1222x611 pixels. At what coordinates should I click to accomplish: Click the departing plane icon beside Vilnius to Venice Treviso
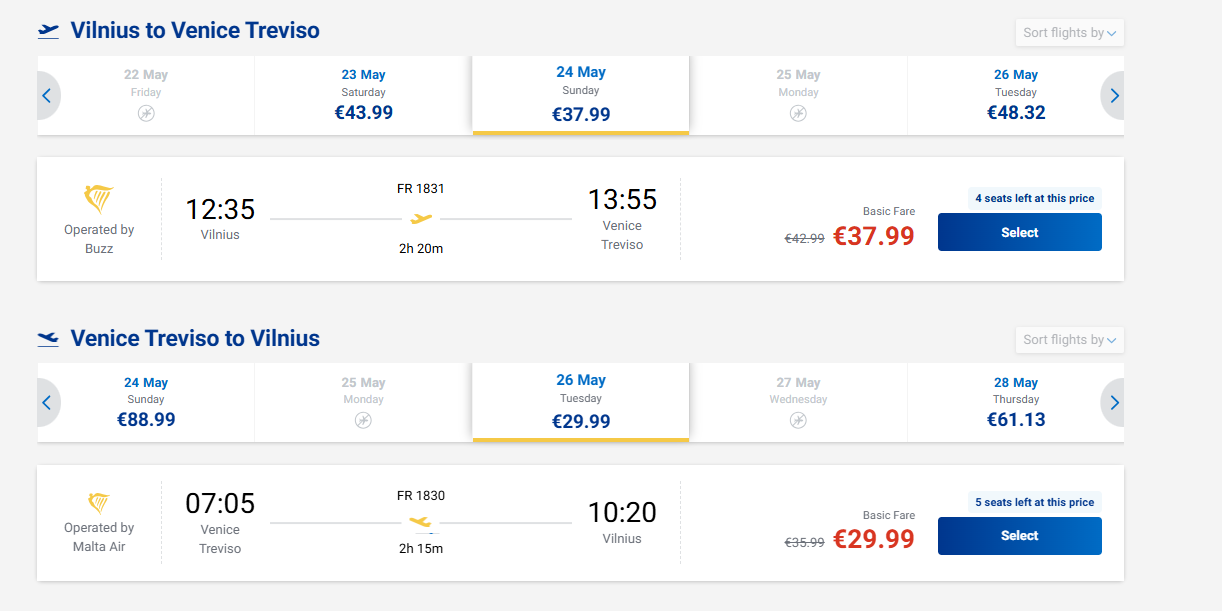tap(49, 31)
